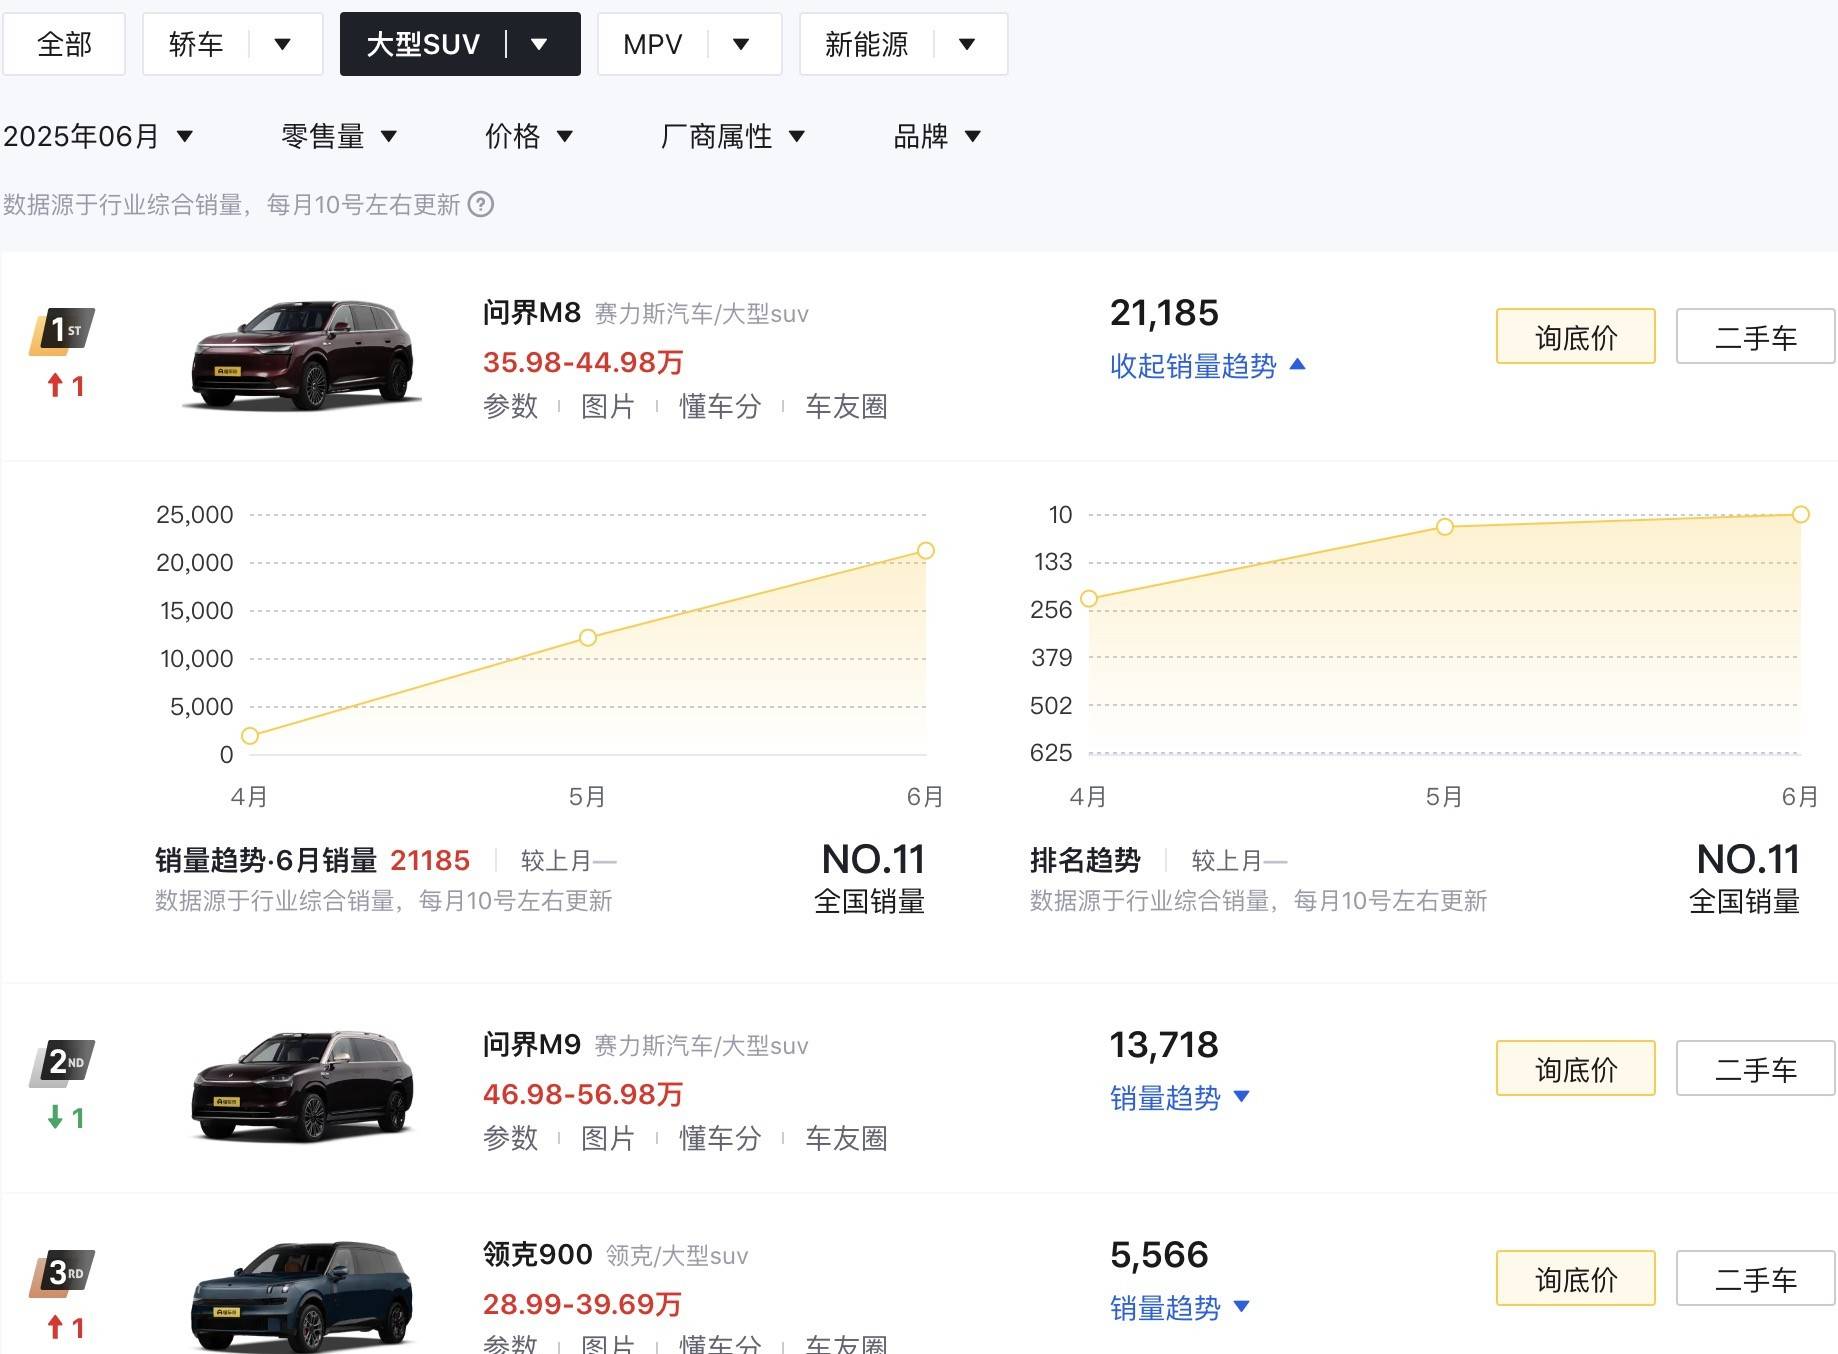Click the April data point on ranking chart
1838x1354 pixels.
[x=1089, y=599]
